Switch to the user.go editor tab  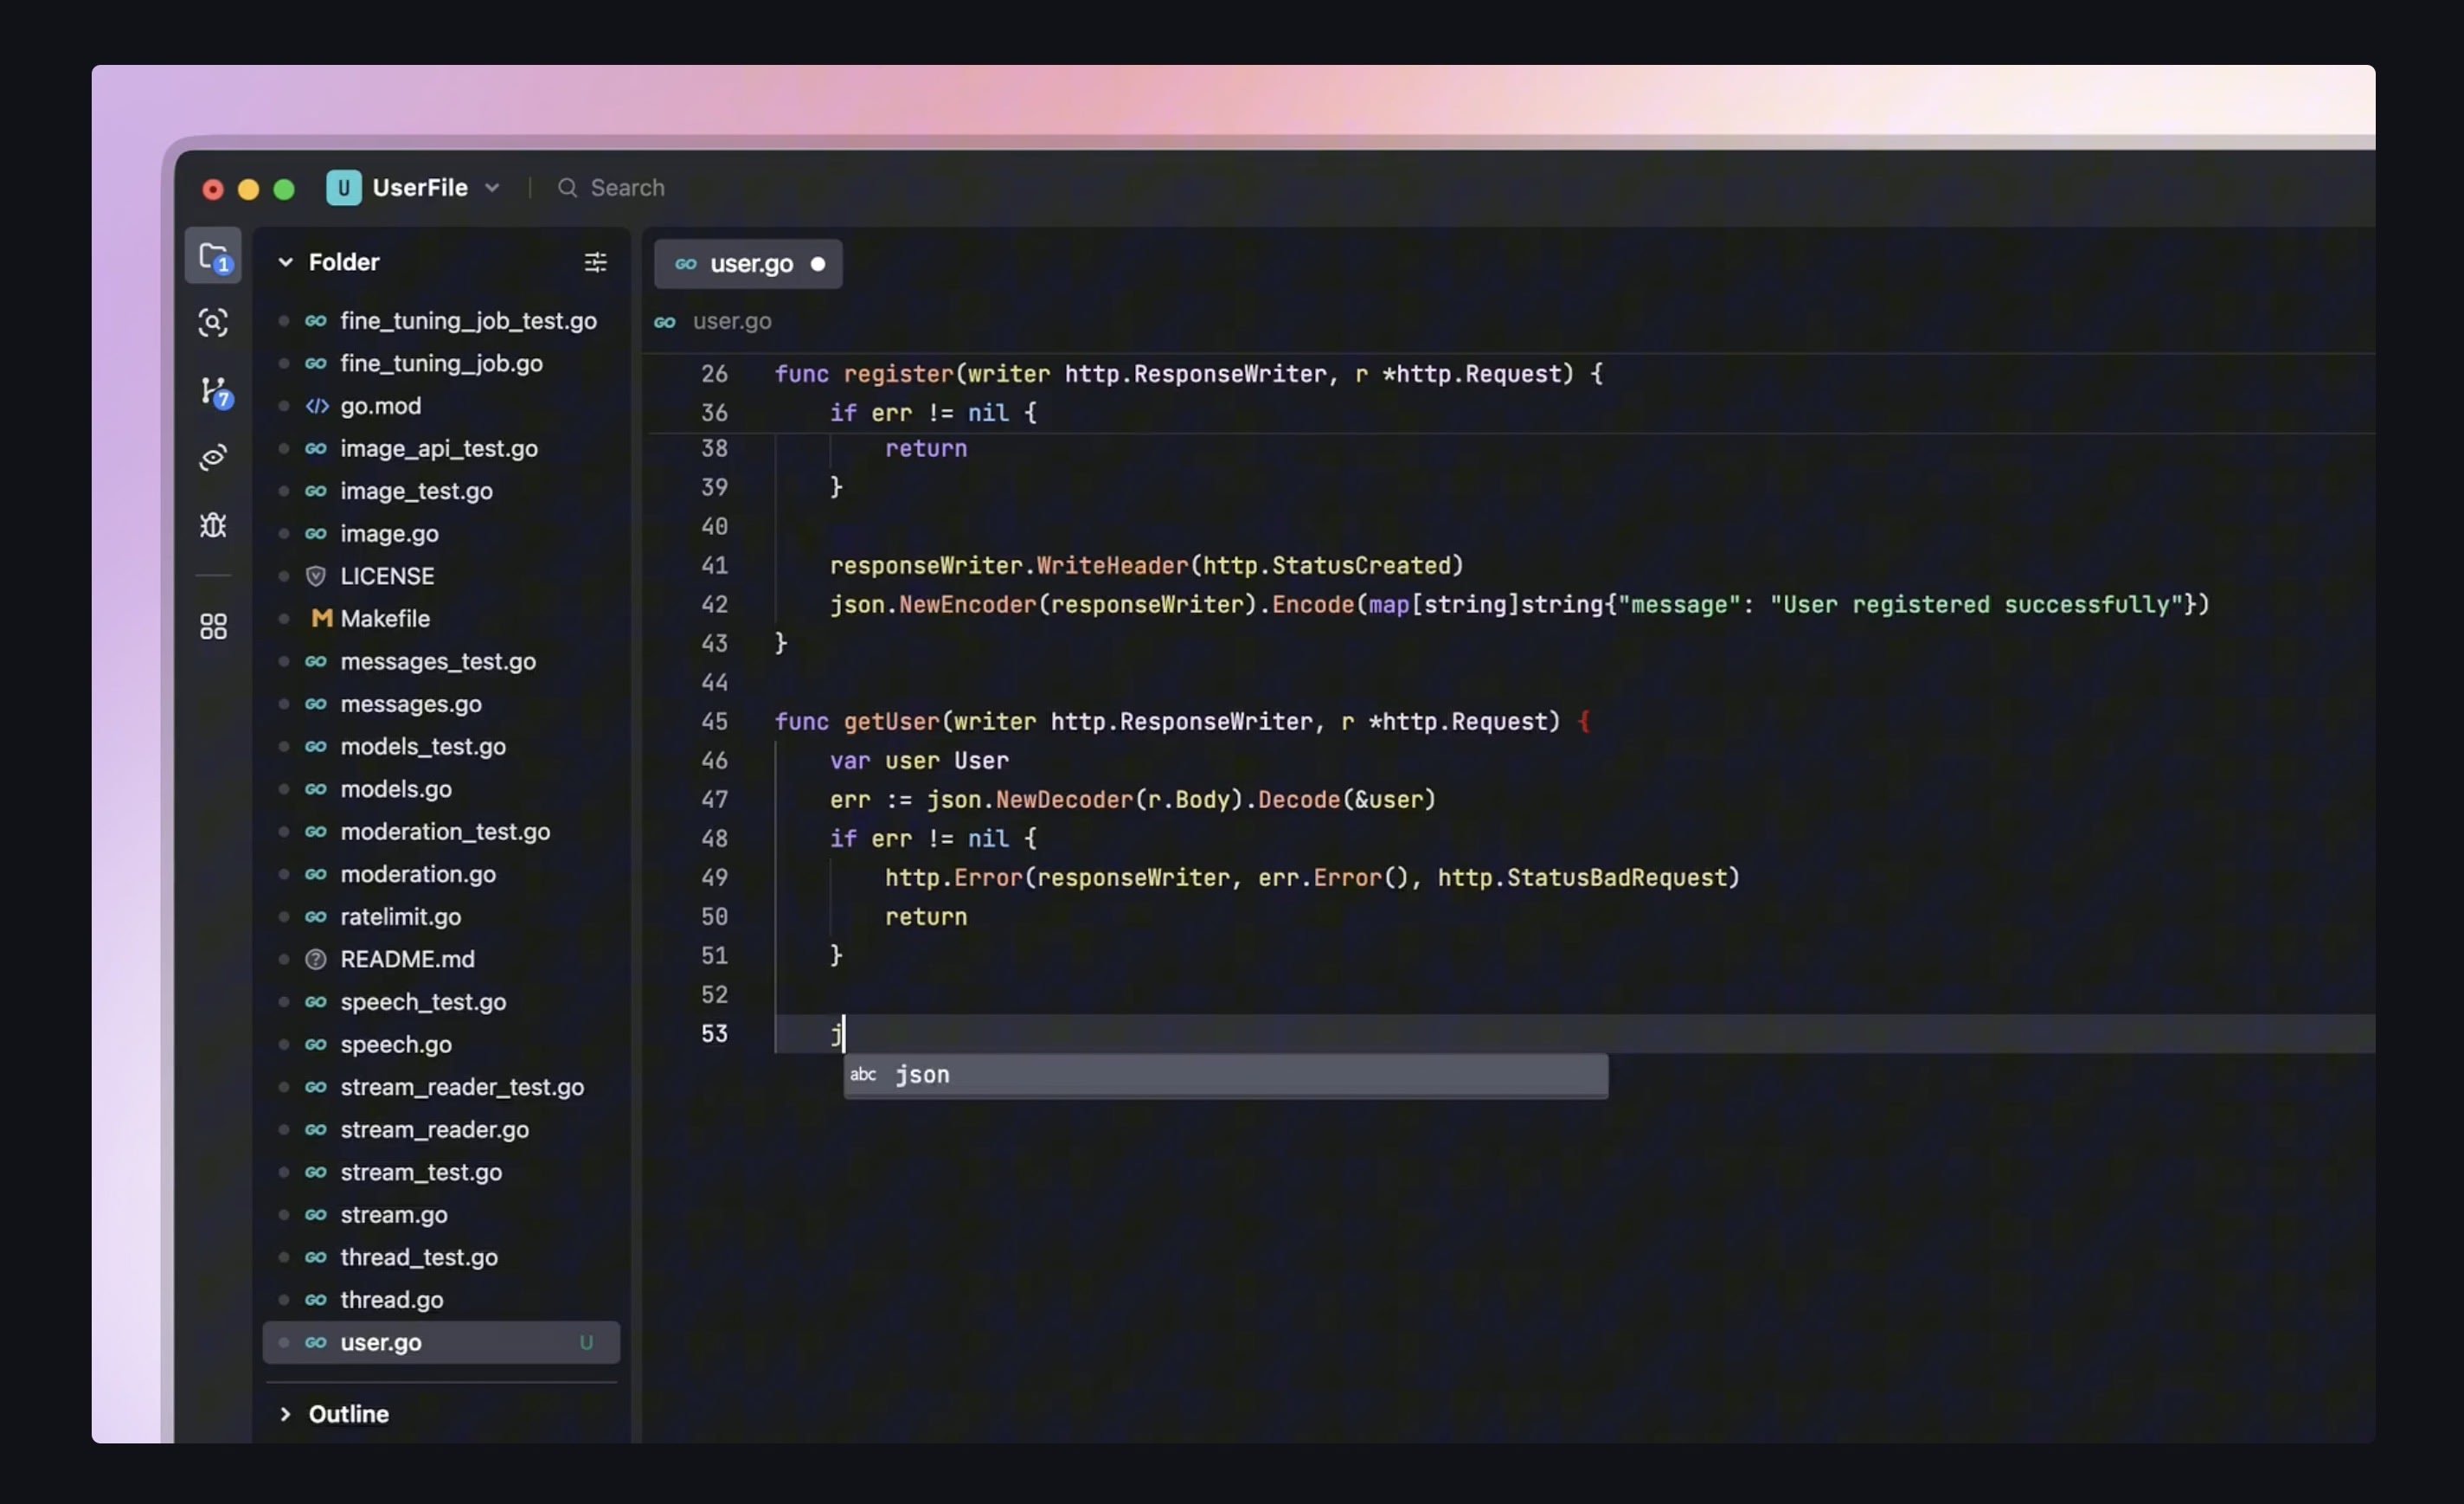(750, 263)
